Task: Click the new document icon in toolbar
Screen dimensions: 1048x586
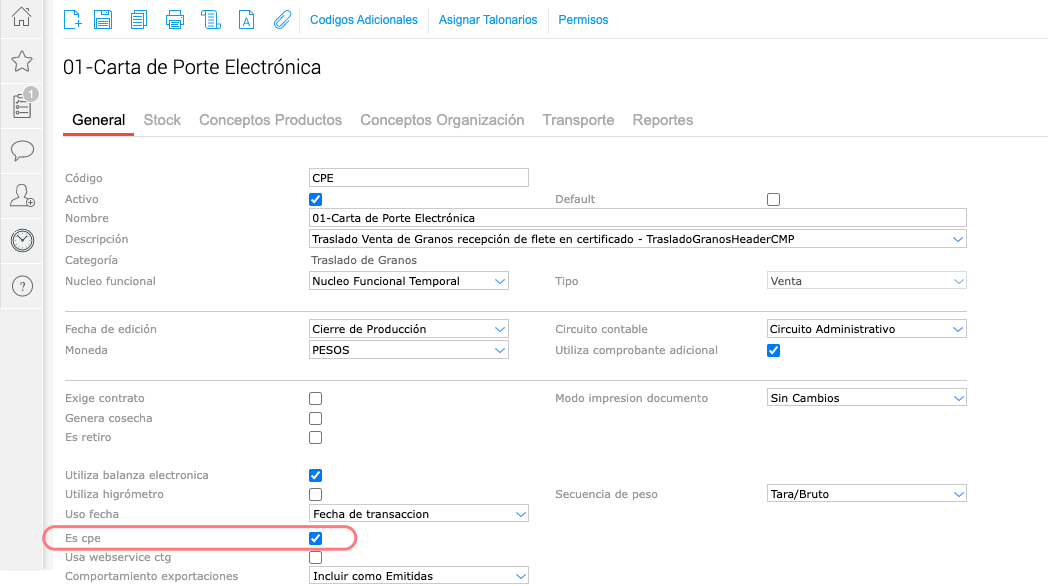Action: tap(72, 19)
